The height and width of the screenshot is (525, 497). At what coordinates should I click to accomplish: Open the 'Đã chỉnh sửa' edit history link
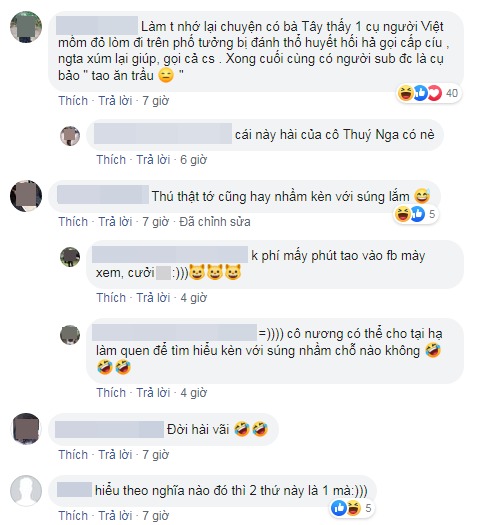coord(215,222)
